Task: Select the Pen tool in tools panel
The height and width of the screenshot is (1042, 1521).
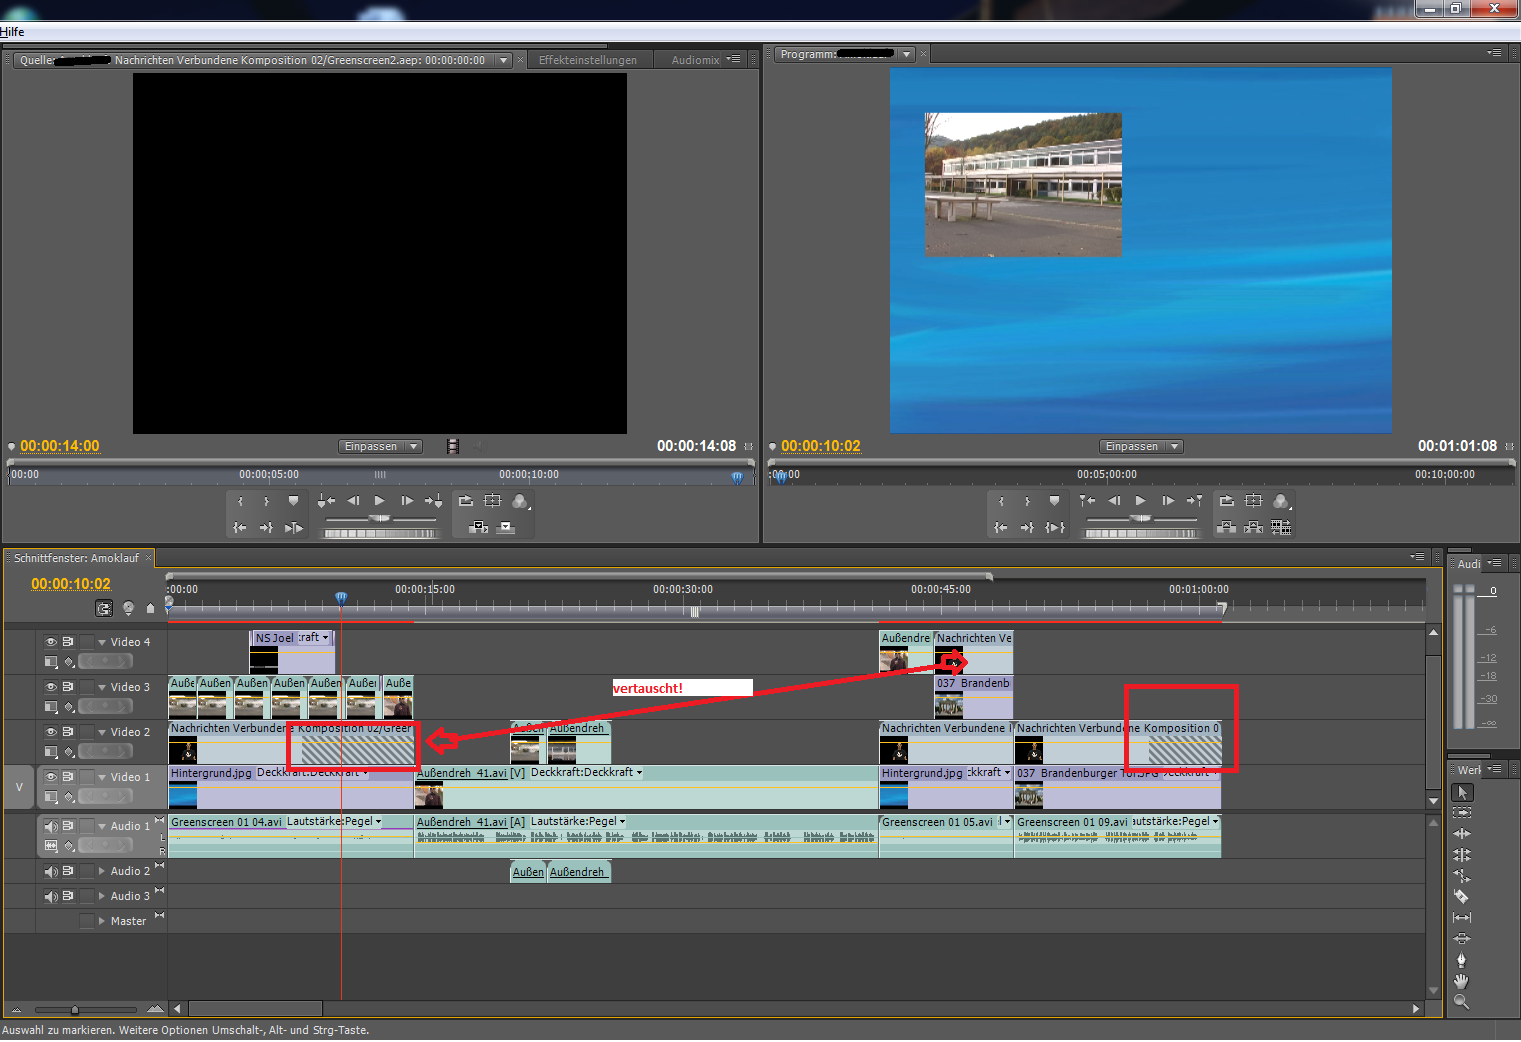Action: click(1461, 959)
